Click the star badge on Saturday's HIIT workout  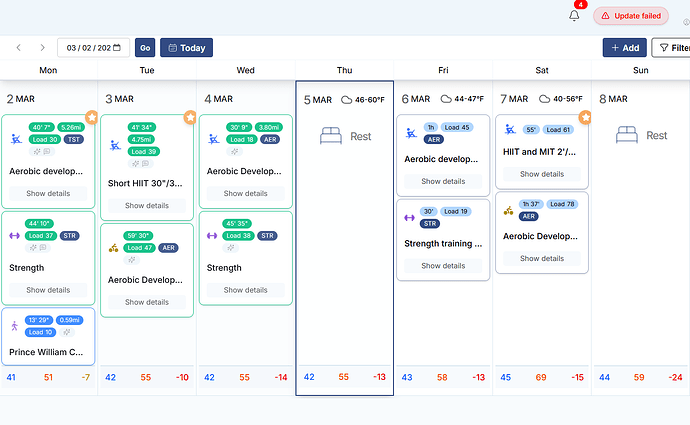585,118
